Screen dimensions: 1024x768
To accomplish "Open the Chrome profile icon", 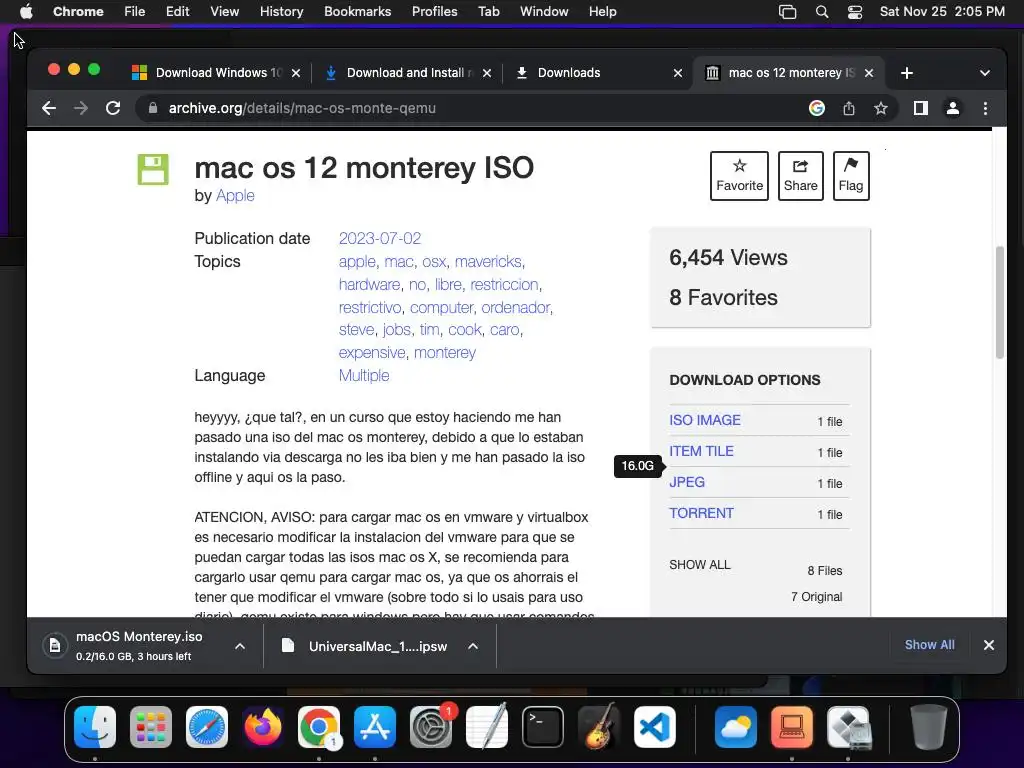I will (x=953, y=108).
